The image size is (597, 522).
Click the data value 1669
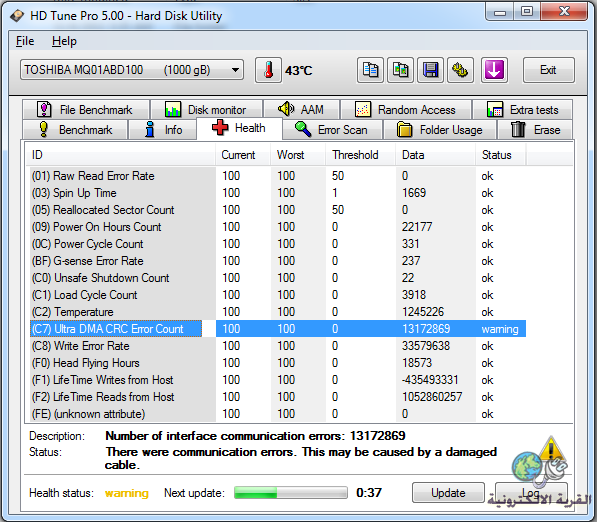click(414, 193)
